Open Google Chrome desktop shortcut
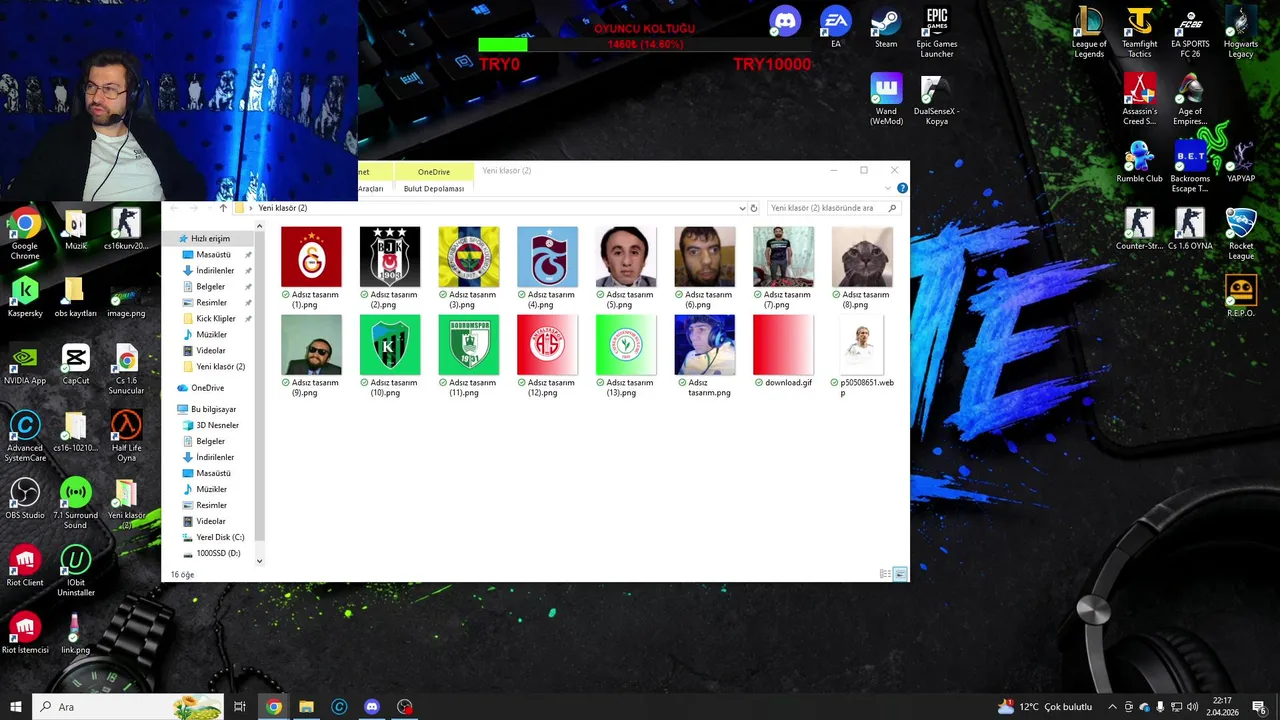This screenshot has height=720, width=1280. point(25,234)
